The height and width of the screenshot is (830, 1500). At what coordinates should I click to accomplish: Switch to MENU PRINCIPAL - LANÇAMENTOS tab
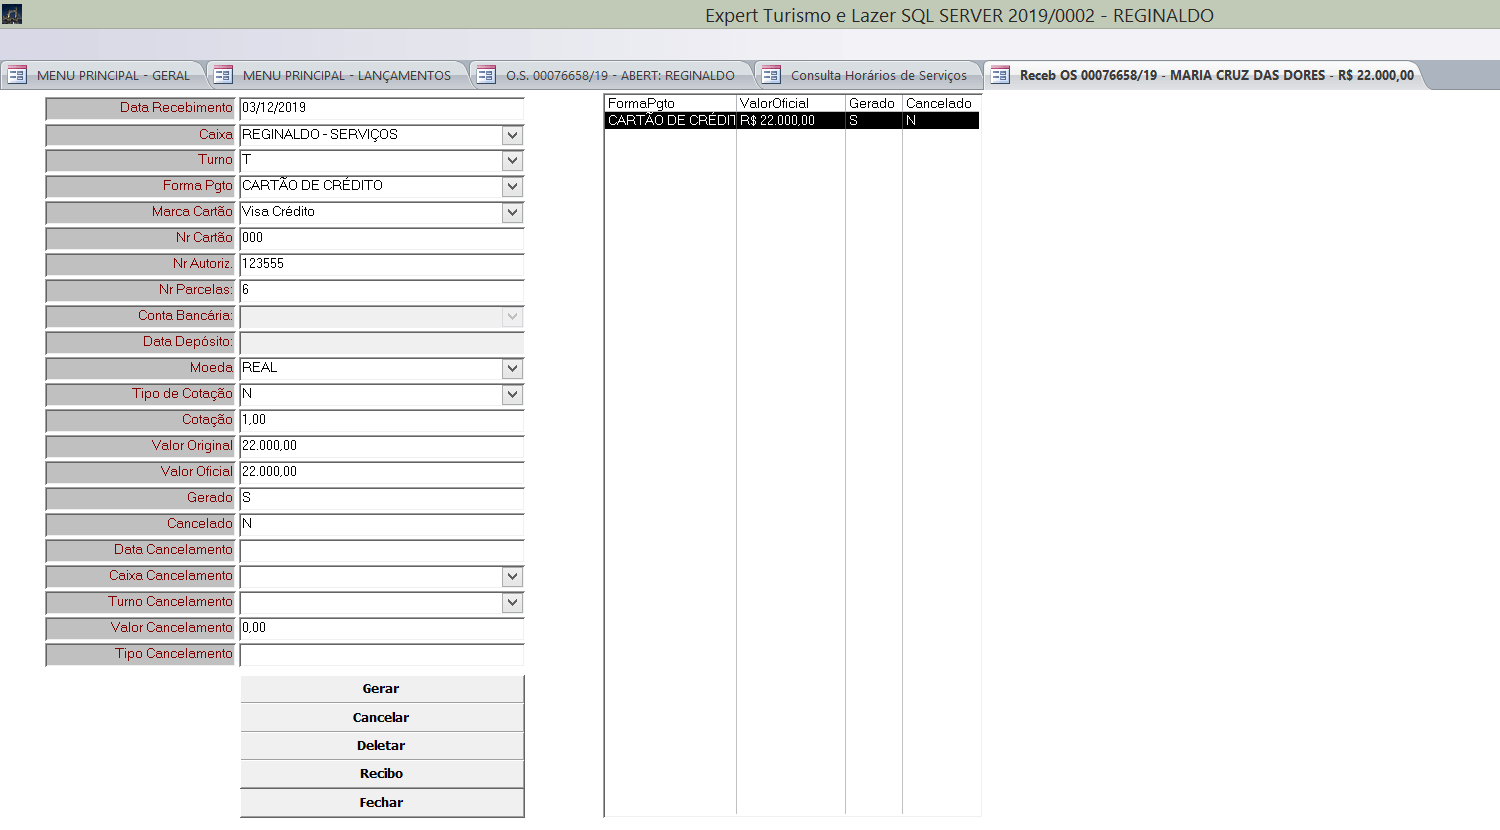(x=346, y=75)
